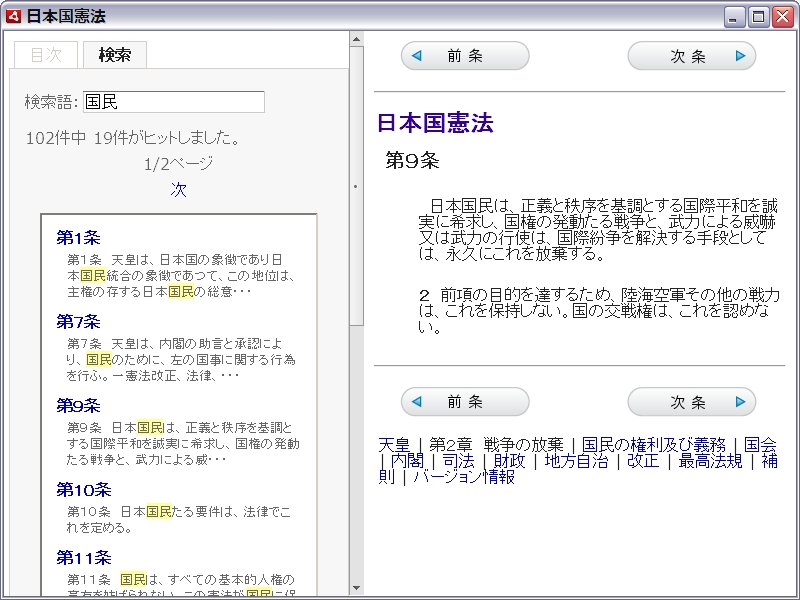Open search result 第7条
800x600 pixels.
pyautogui.click(x=78, y=322)
